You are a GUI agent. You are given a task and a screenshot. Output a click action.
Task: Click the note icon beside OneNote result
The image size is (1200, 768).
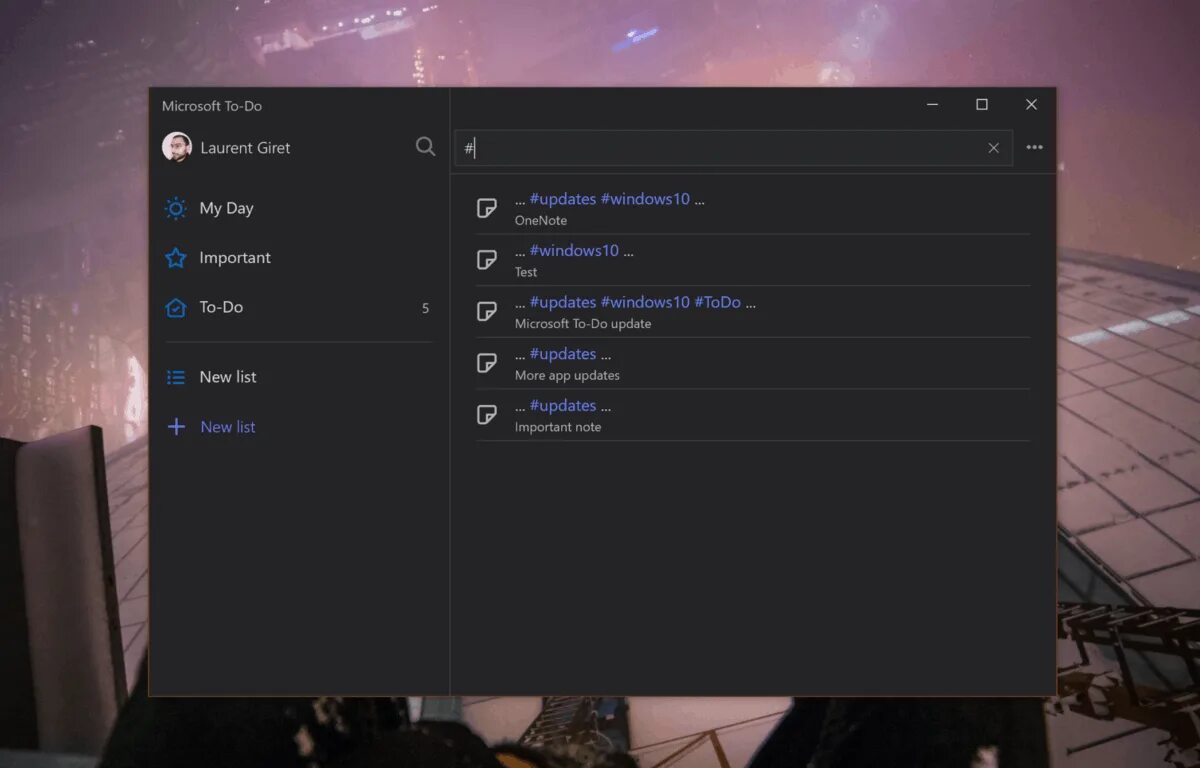click(487, 208)
